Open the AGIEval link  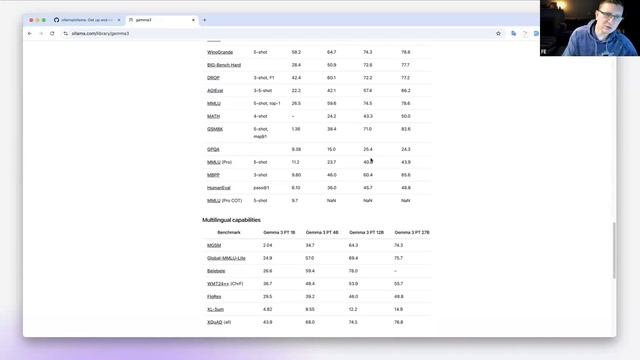click(x=215, y=91)
